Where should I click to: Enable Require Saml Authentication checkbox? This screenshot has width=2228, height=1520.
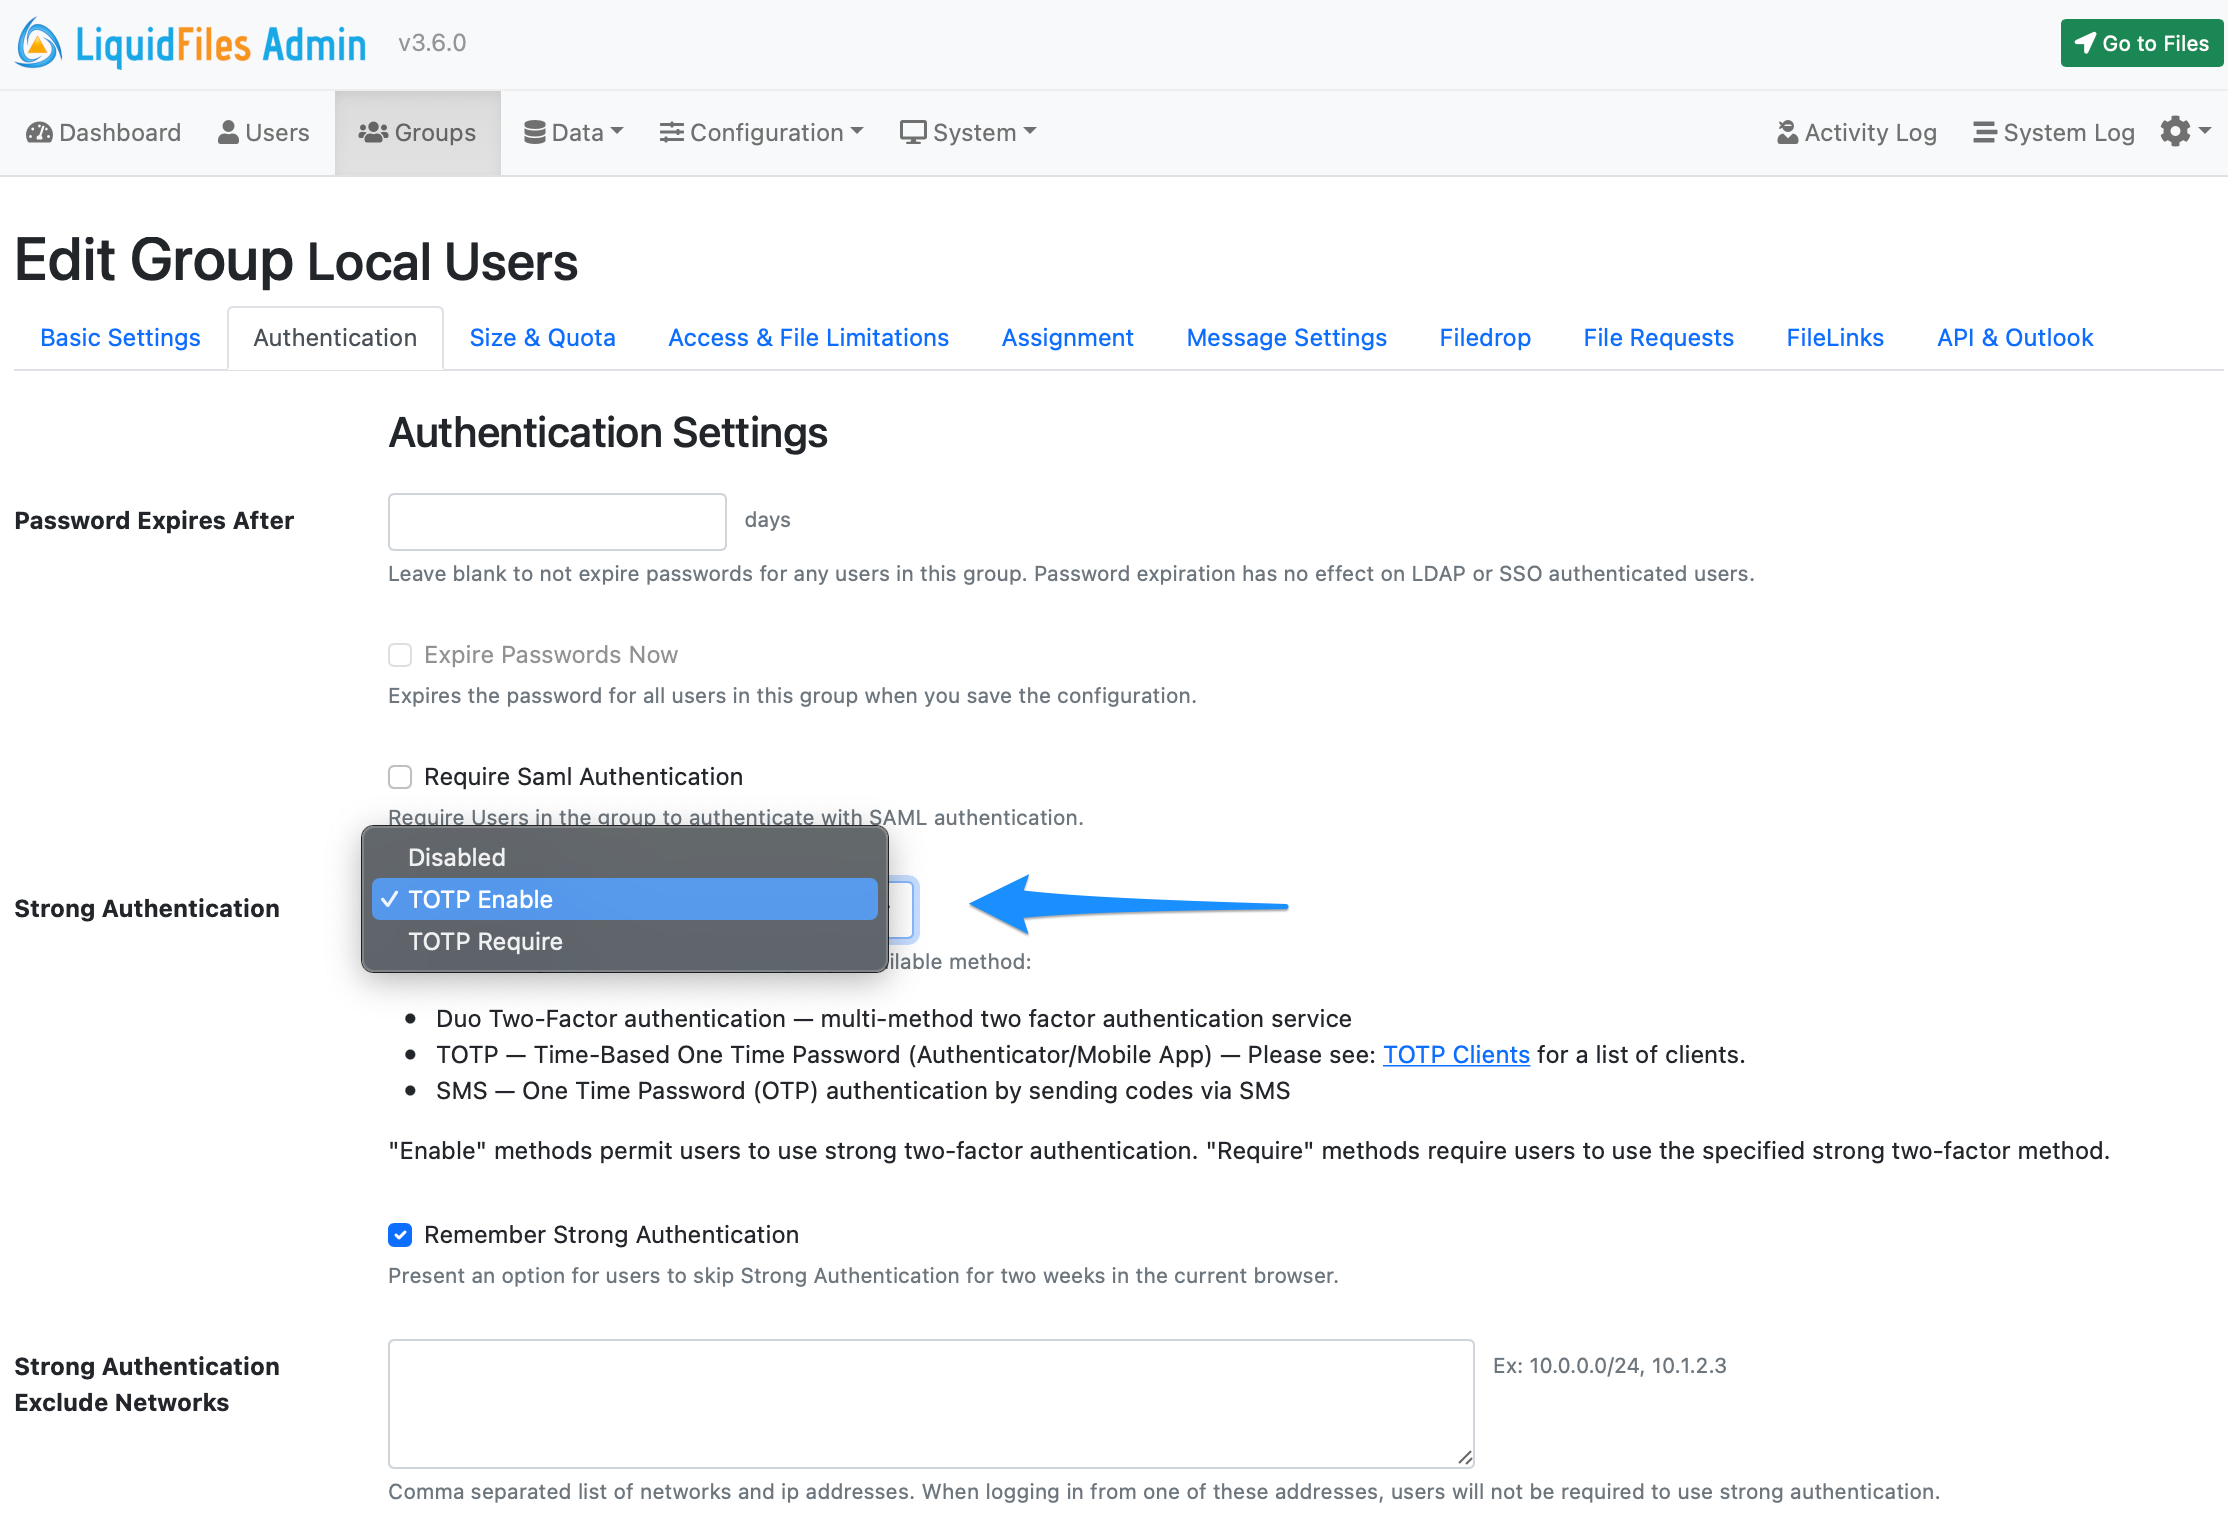coord(400,777)
